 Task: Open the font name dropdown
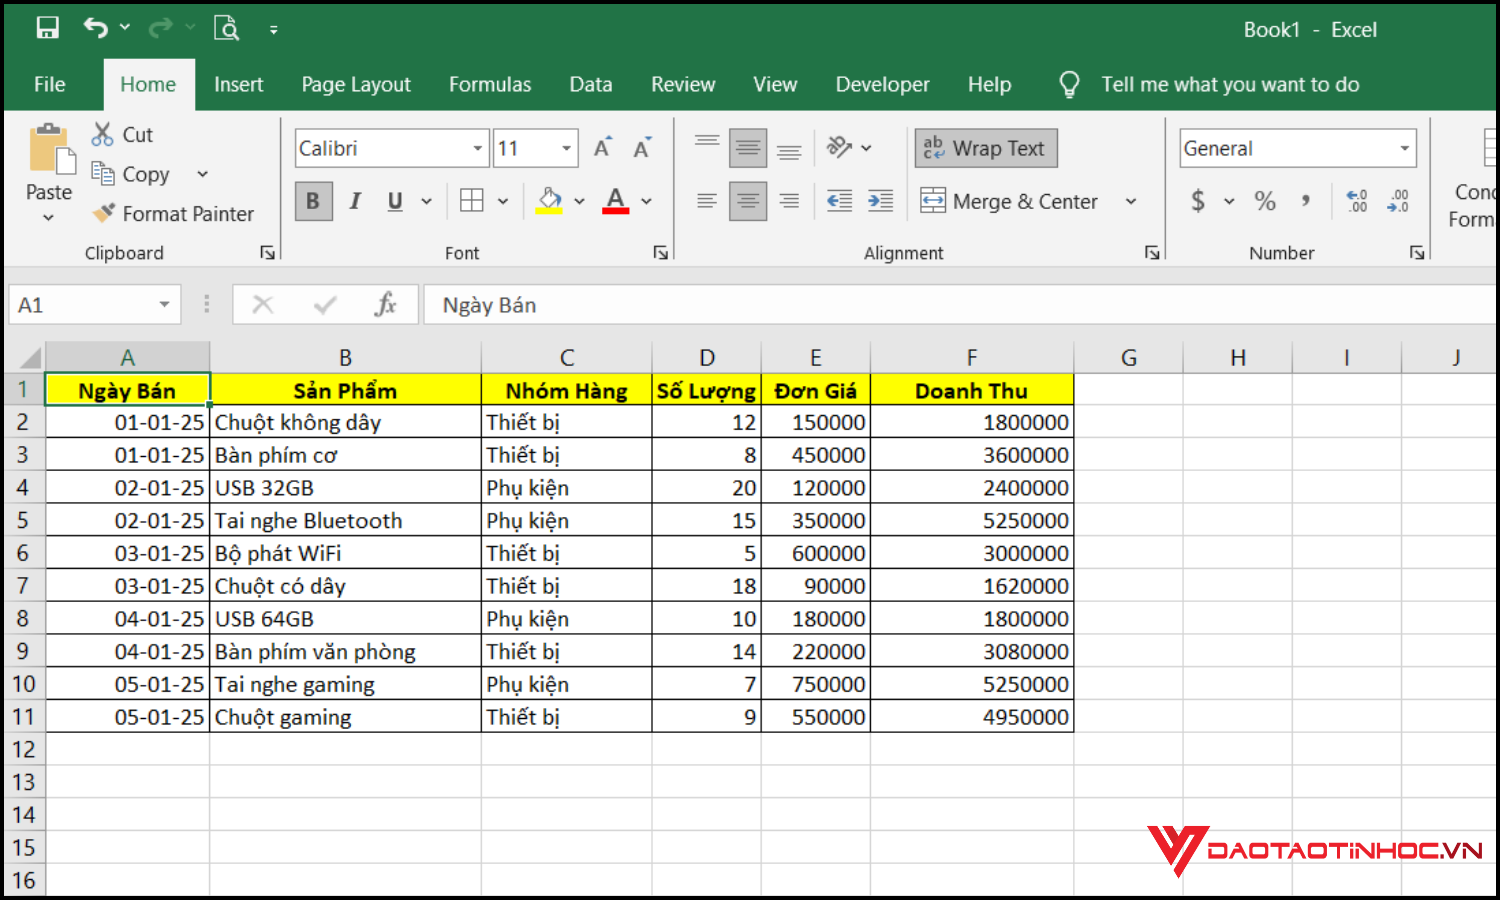pyautogui.click(x=478, y=147)
